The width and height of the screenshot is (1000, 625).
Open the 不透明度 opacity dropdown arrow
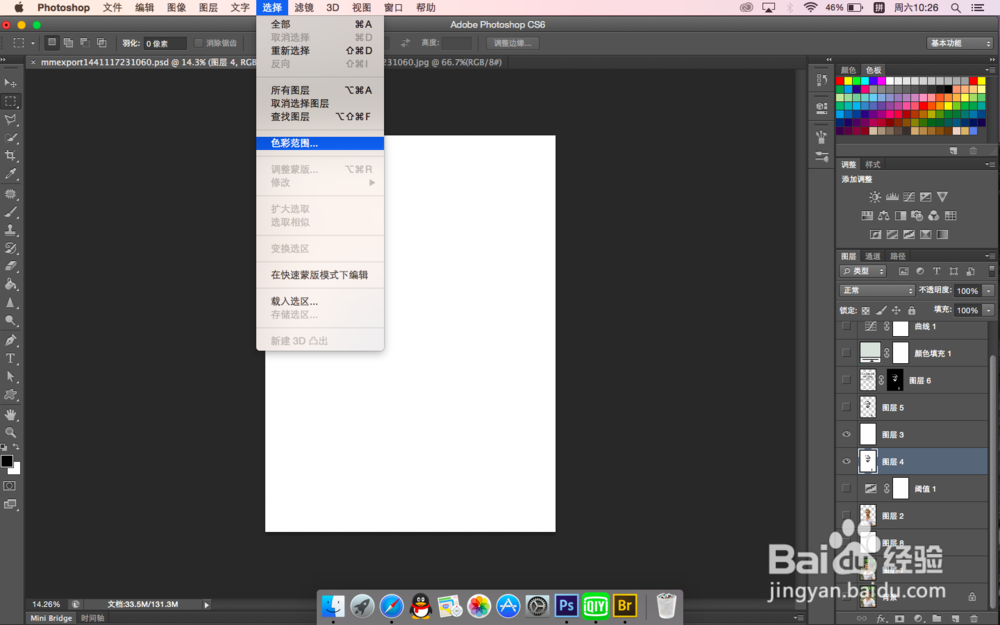988,291
